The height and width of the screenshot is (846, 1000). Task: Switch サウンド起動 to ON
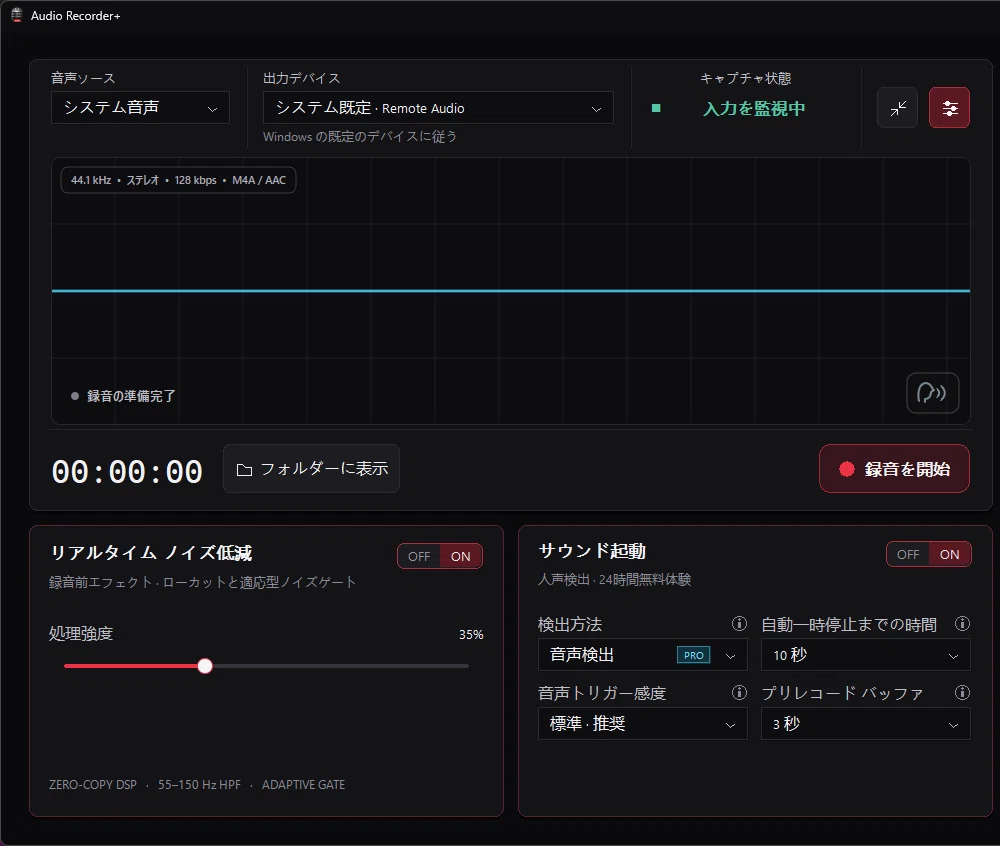click(x=950, y=554)
